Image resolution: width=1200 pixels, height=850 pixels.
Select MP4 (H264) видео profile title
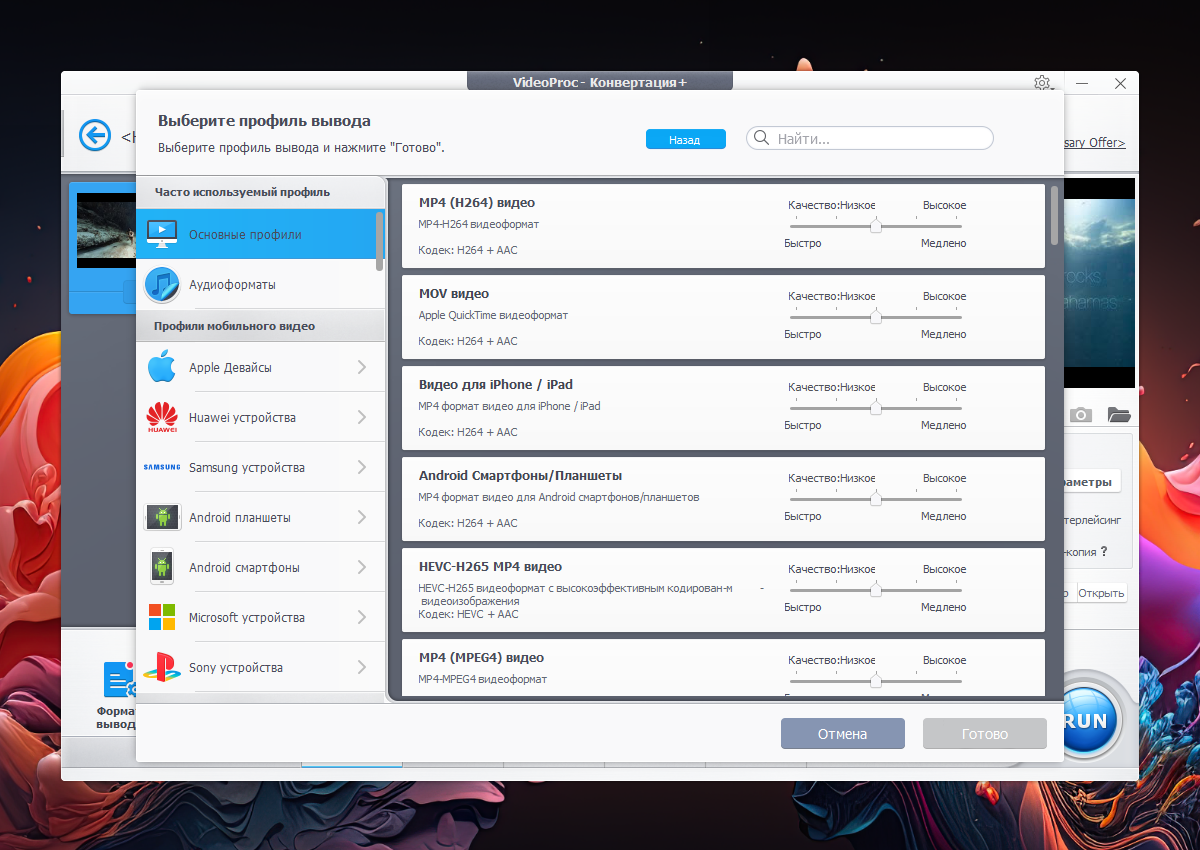tap(477, 203)
